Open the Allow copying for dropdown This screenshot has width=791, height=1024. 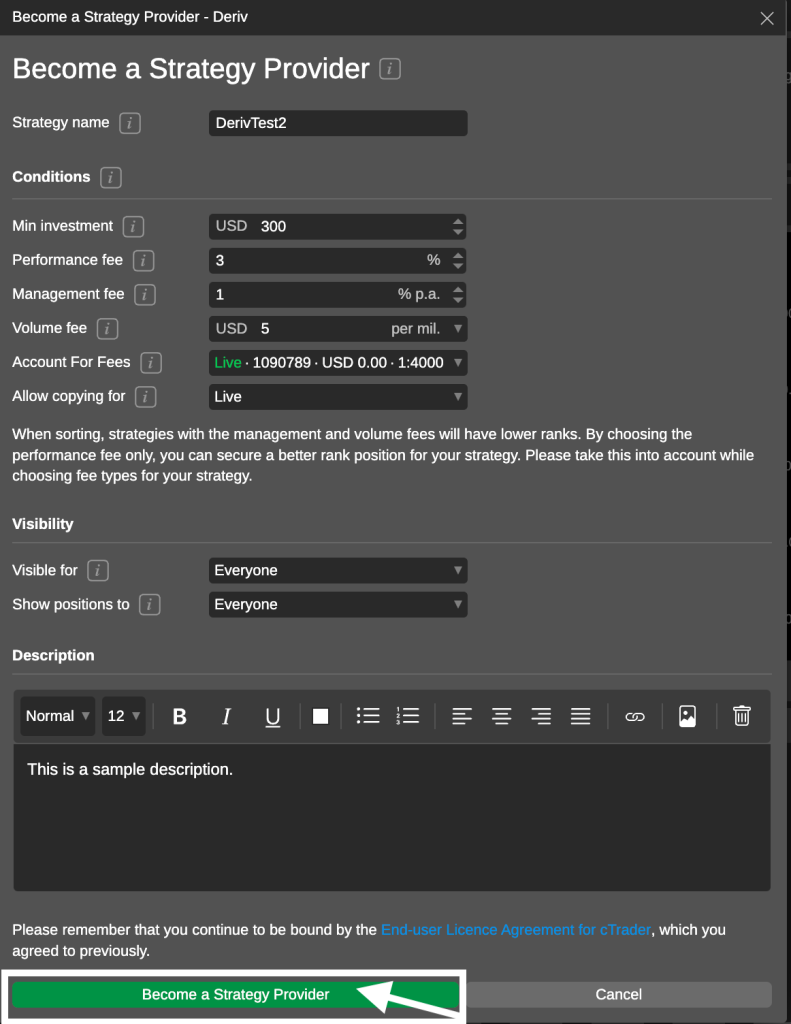[x=338, y=397]
